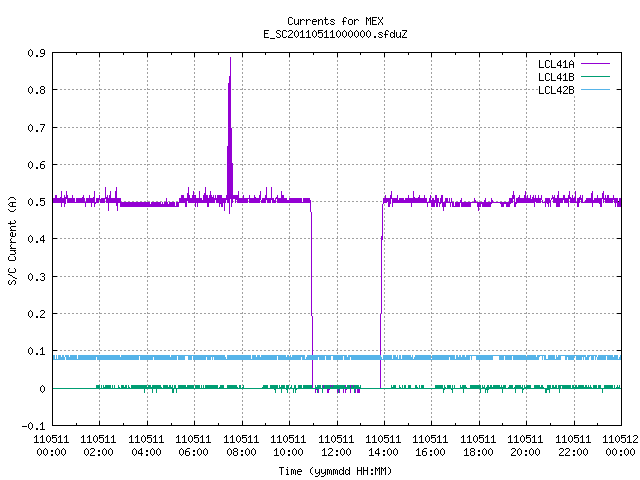Click the '110511 18:00' time tick label
640x480 pixels.
pos(478,446)
